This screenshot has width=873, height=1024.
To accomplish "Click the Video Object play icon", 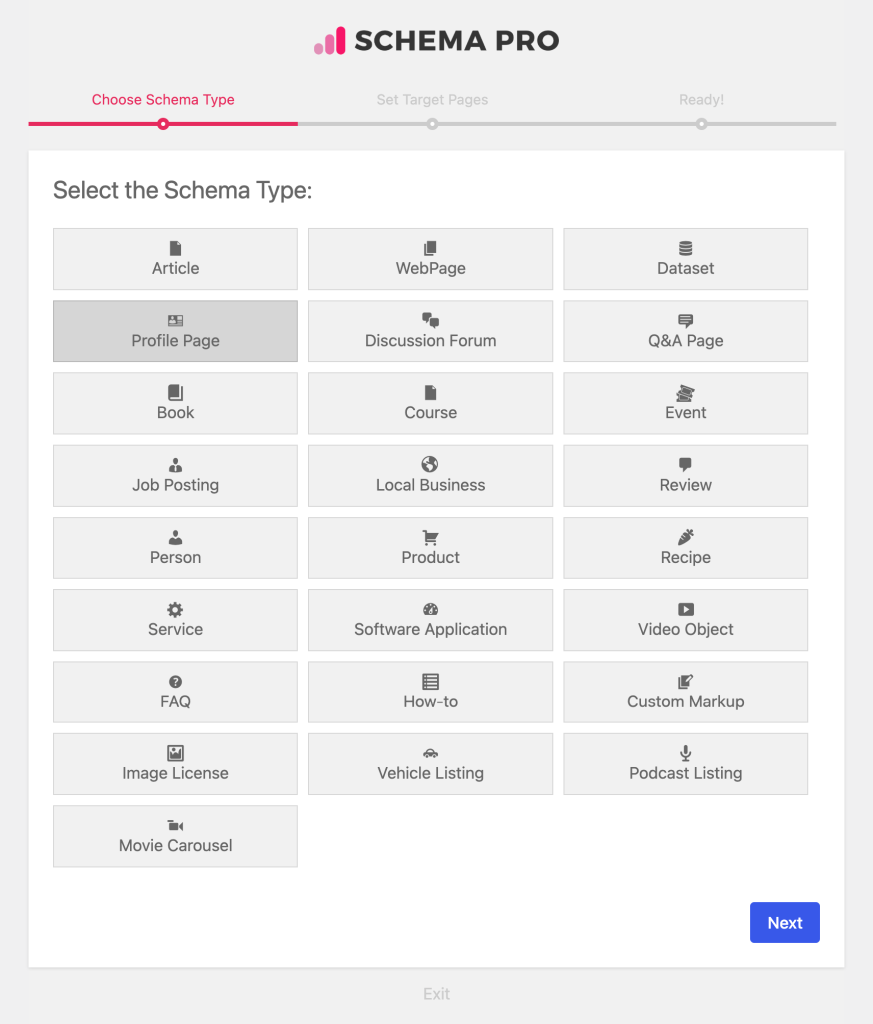I will pyautogui.click(x=686, y=609).
